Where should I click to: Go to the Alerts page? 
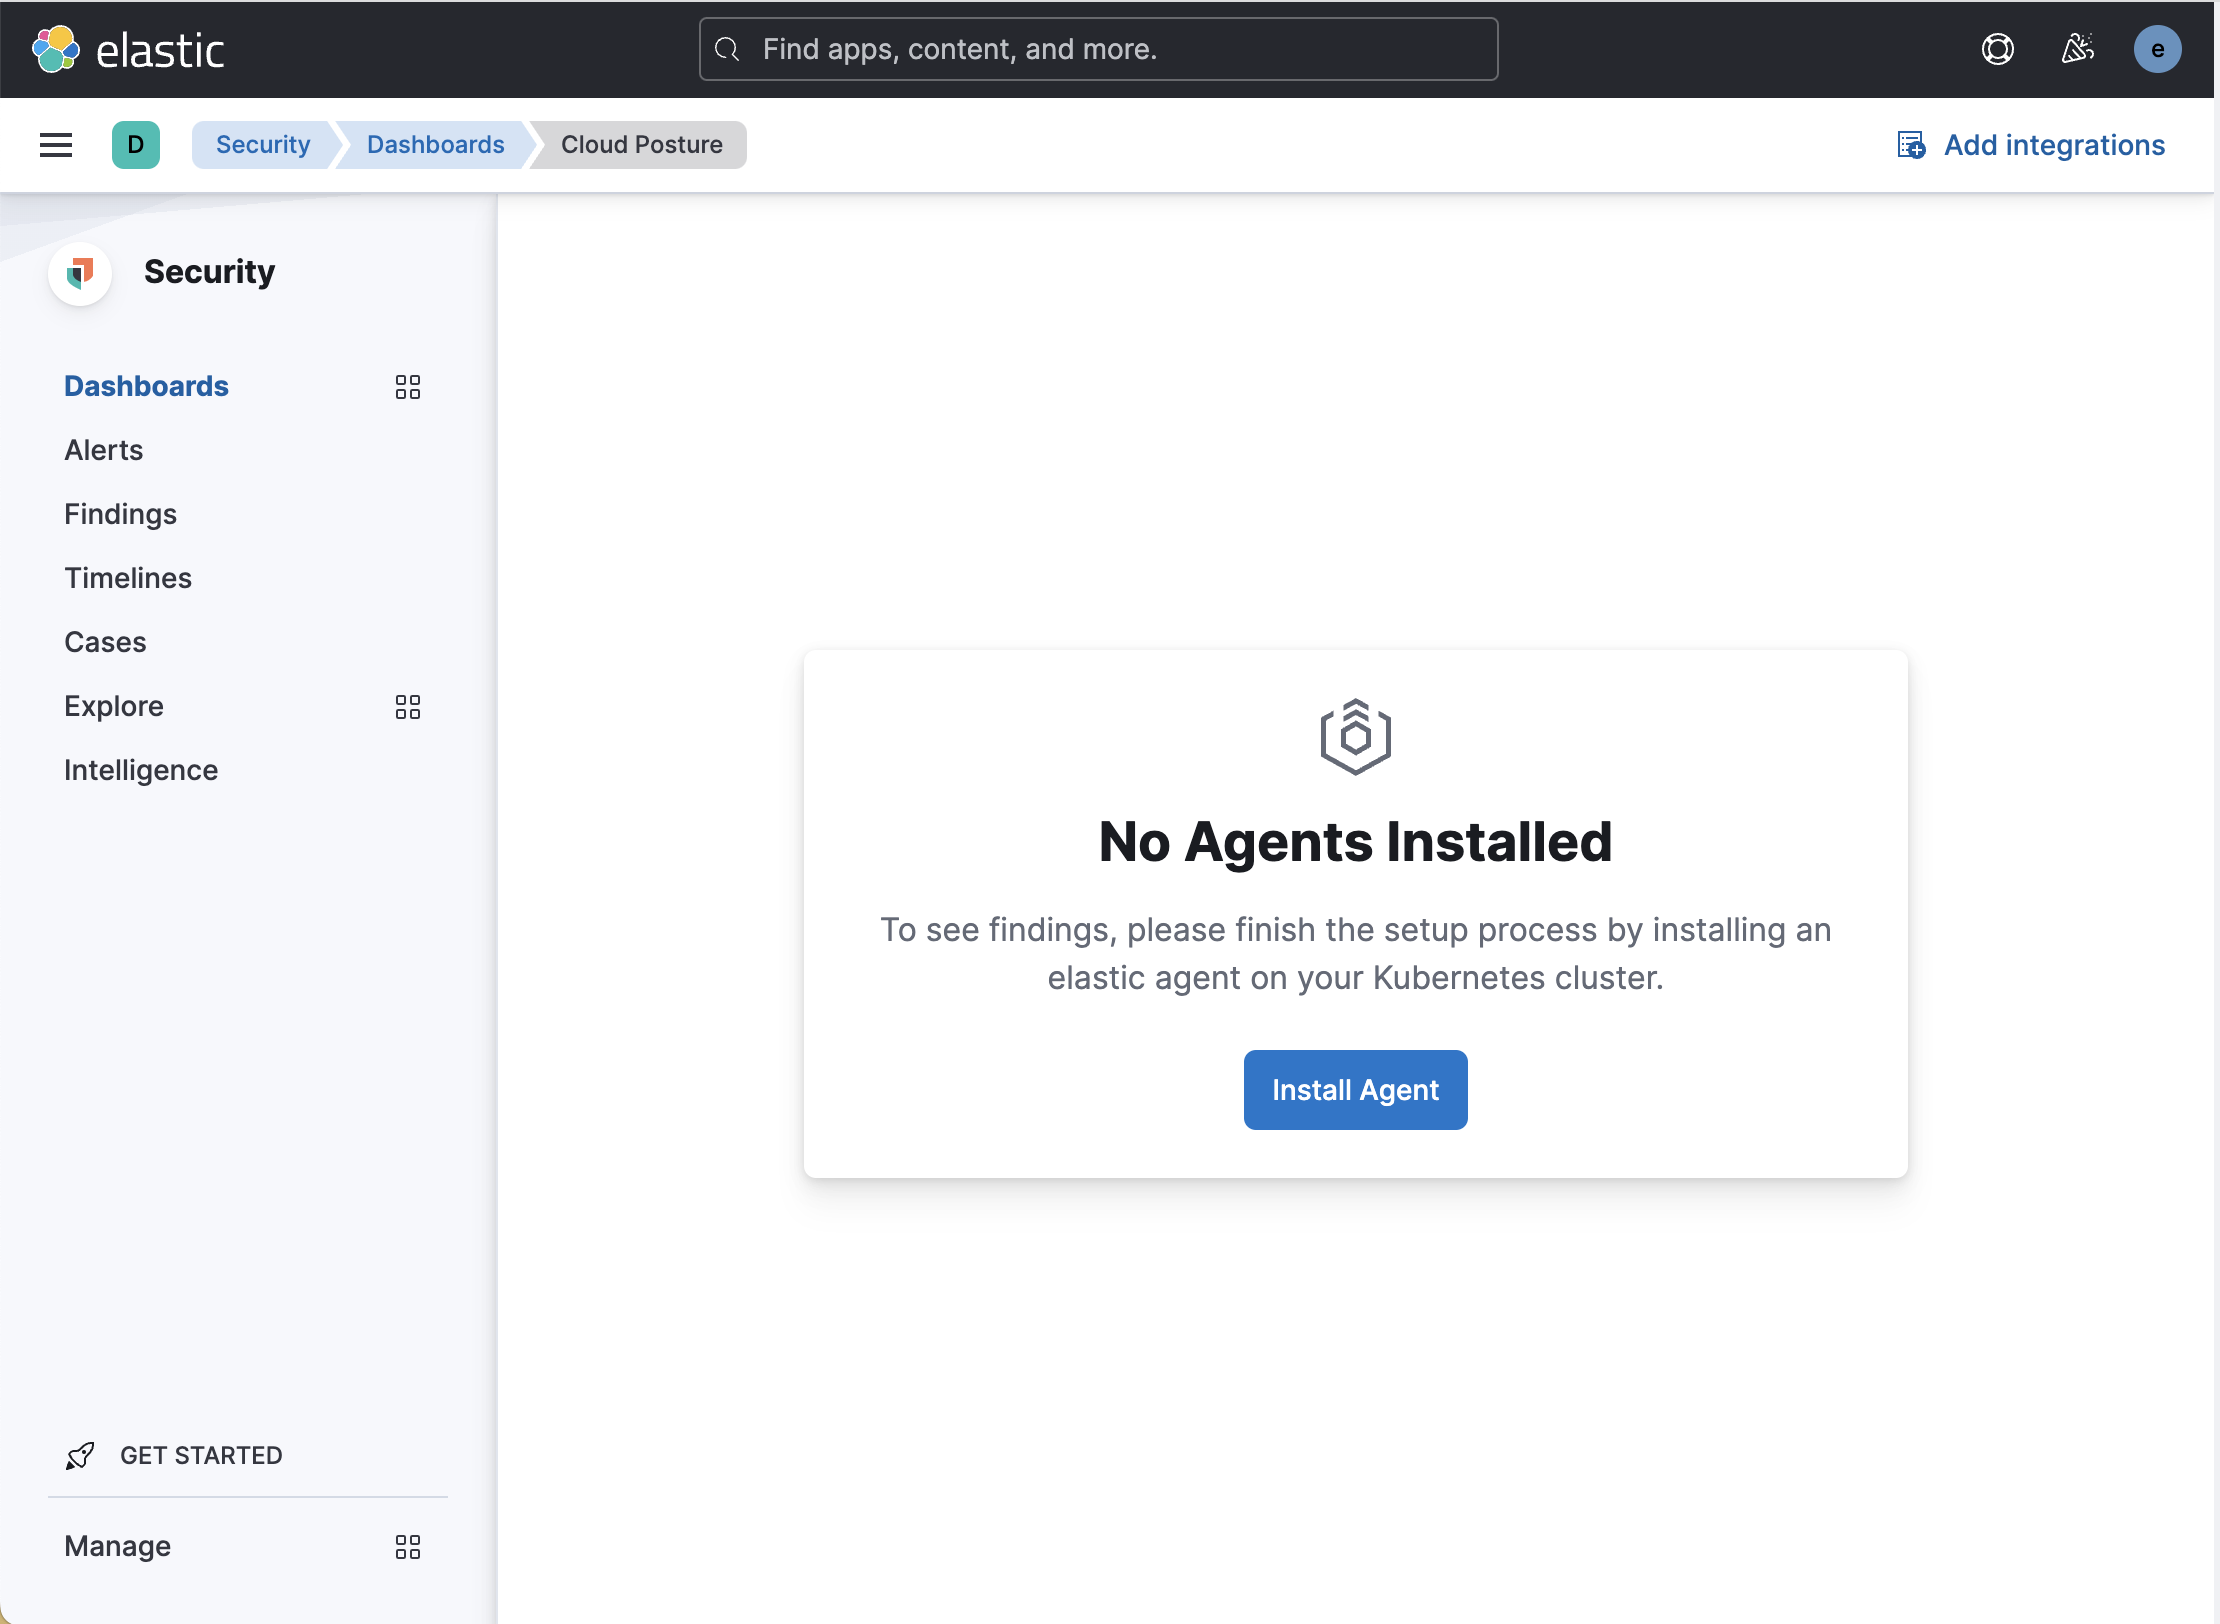click(x=103, y=450)
